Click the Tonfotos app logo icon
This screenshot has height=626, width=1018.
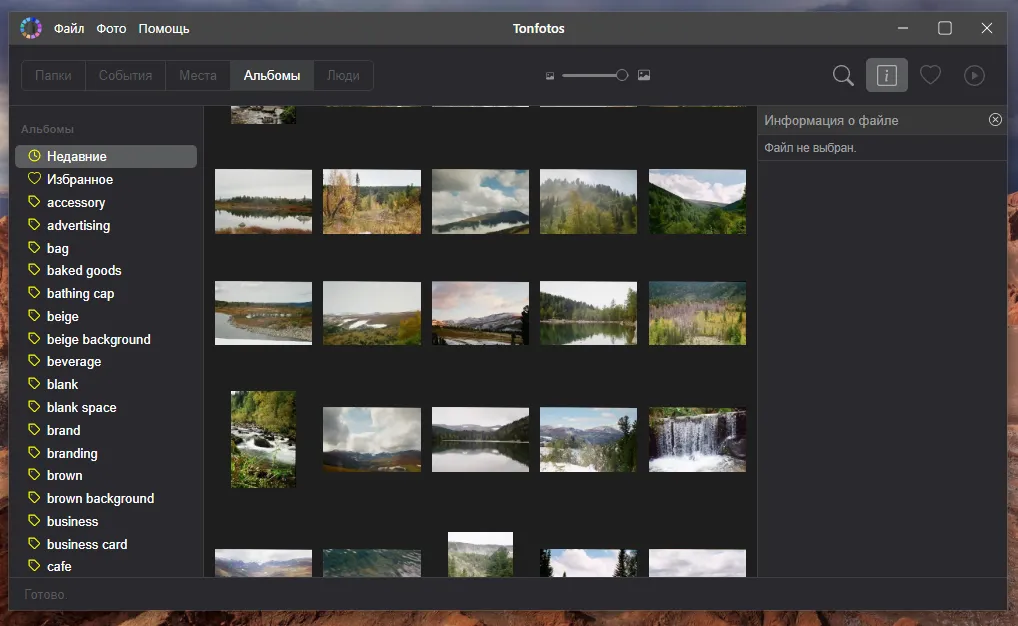[31, 28]
